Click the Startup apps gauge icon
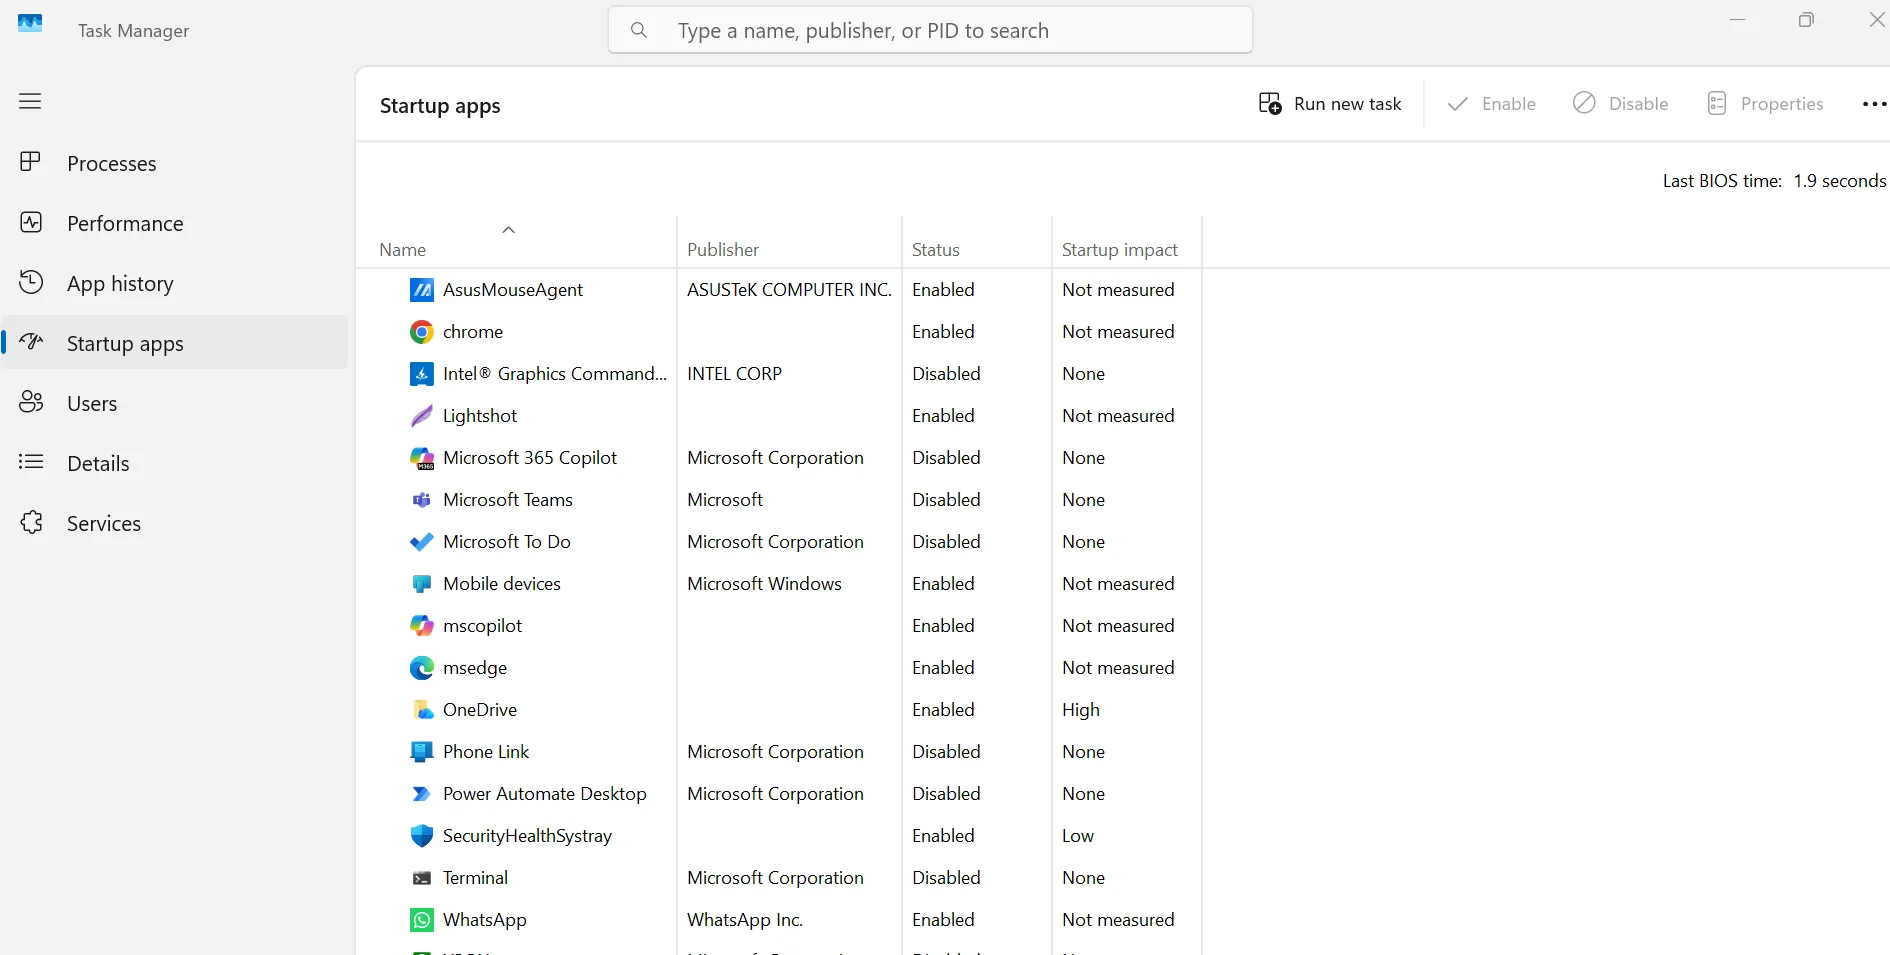The width and height of the screenshot is (1890, 955). coord(31,342)
